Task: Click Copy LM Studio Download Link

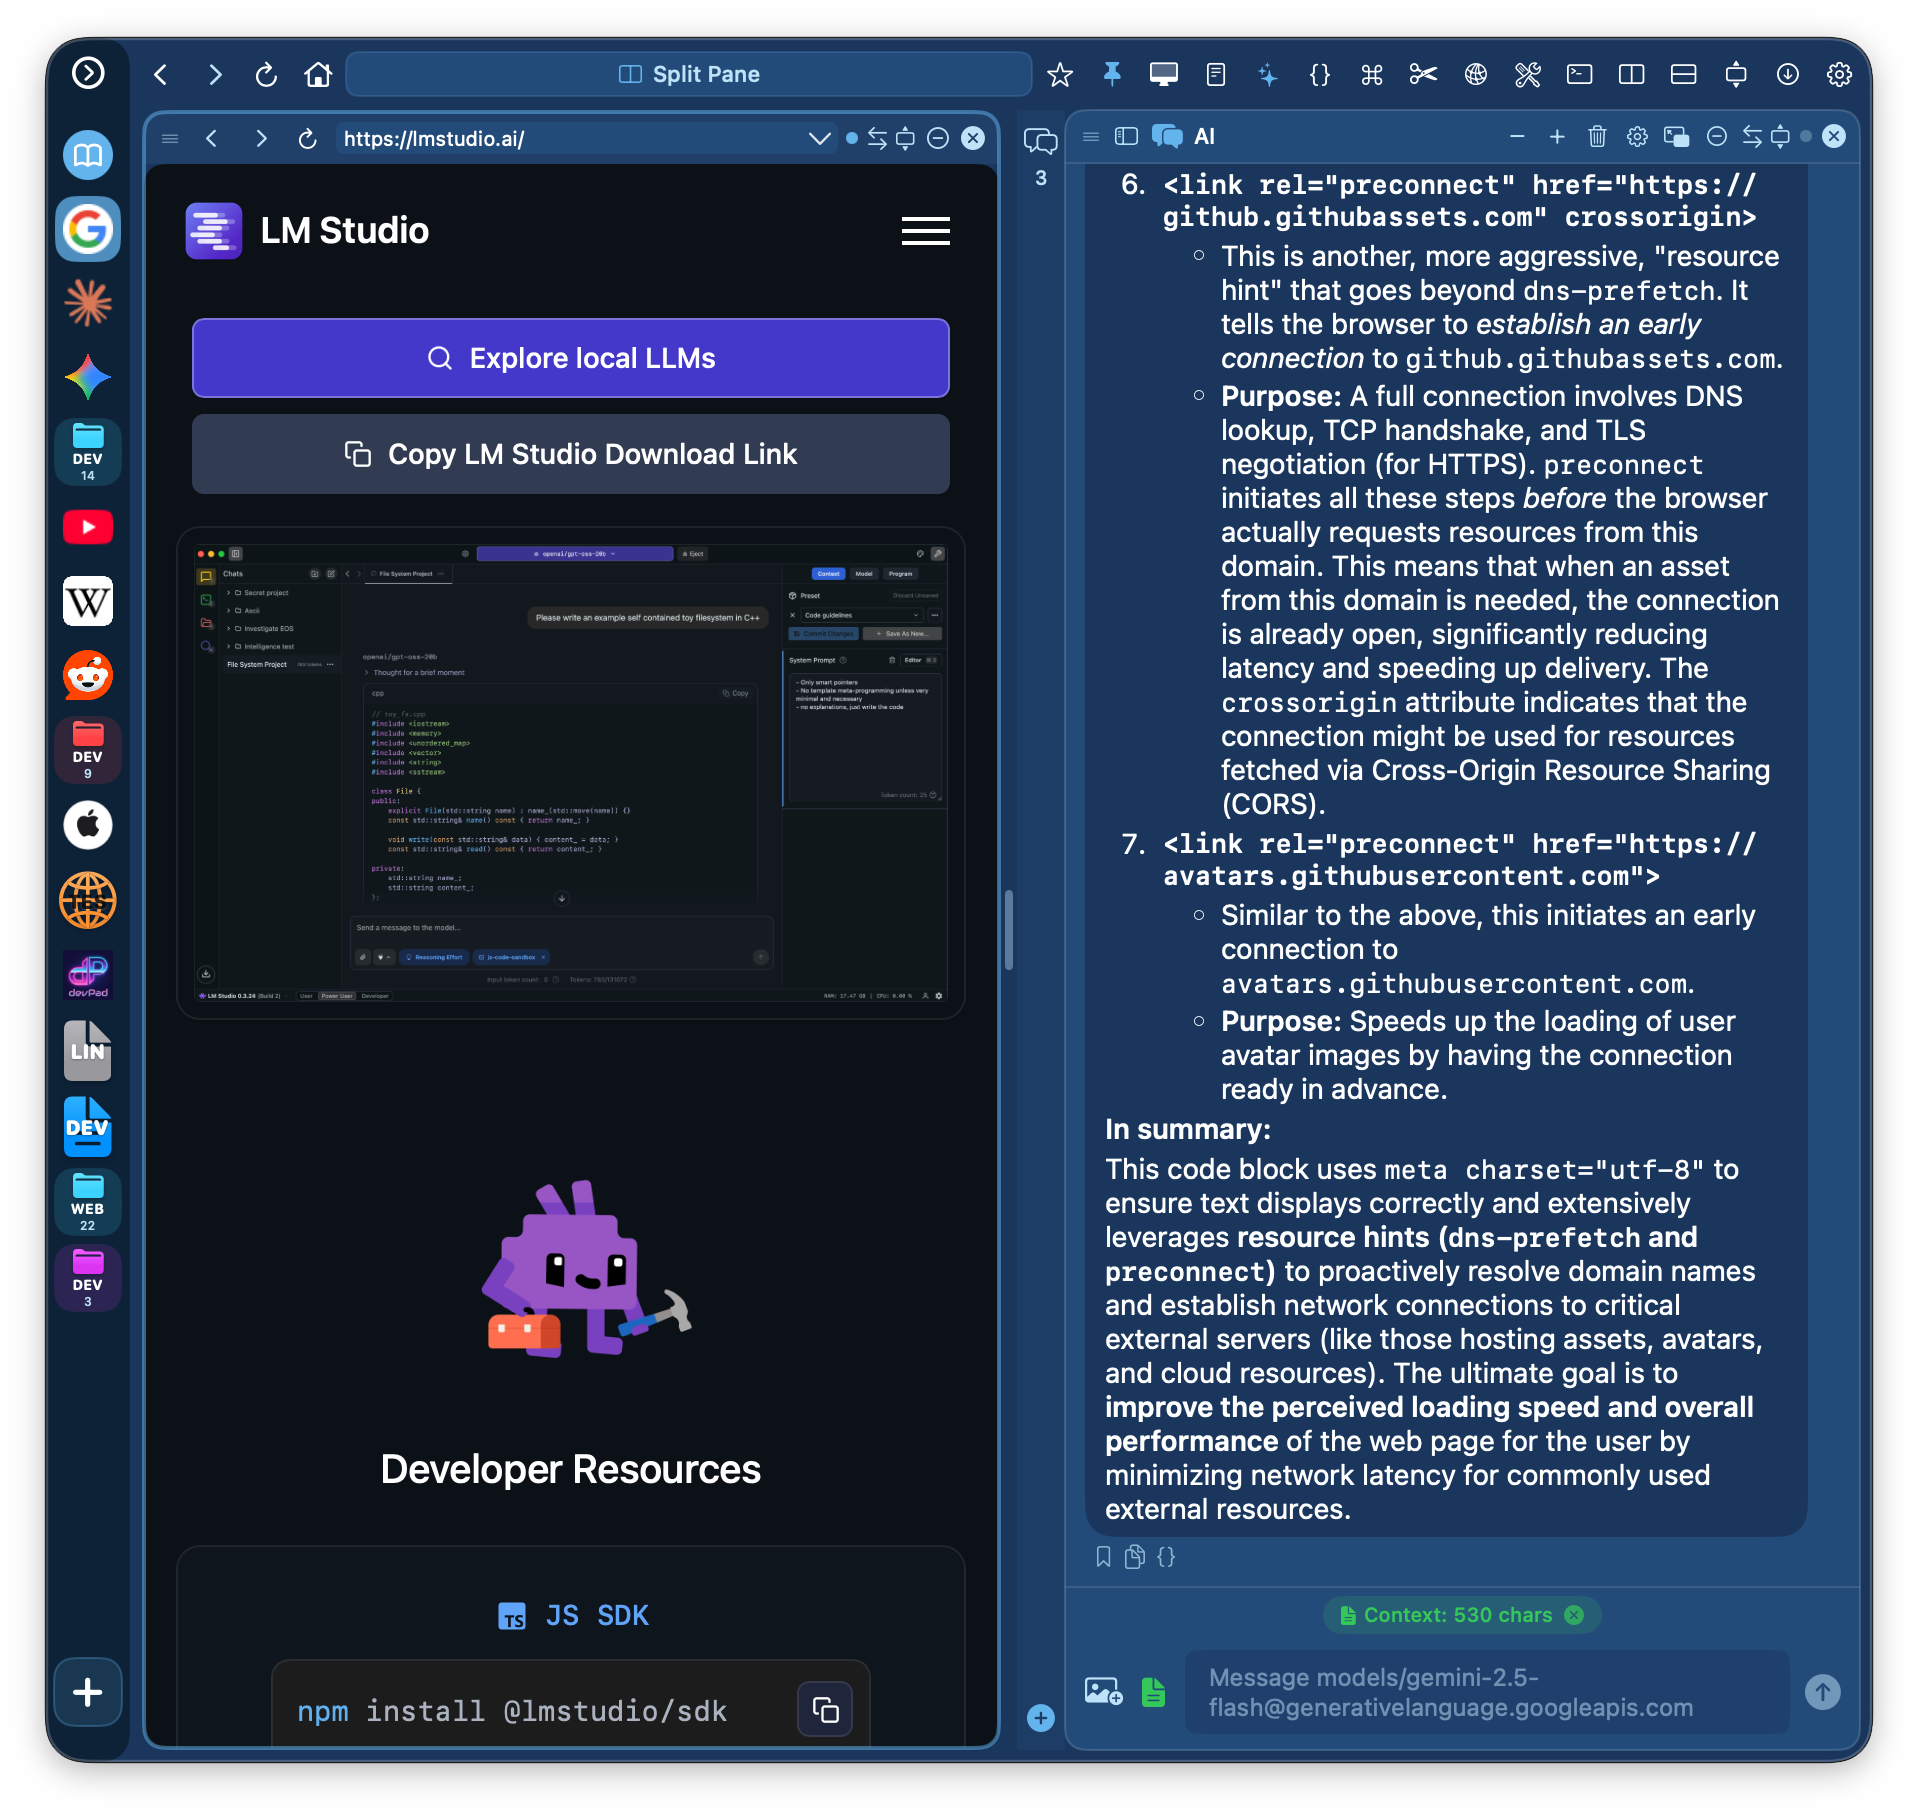Action: tap(570, 454)
